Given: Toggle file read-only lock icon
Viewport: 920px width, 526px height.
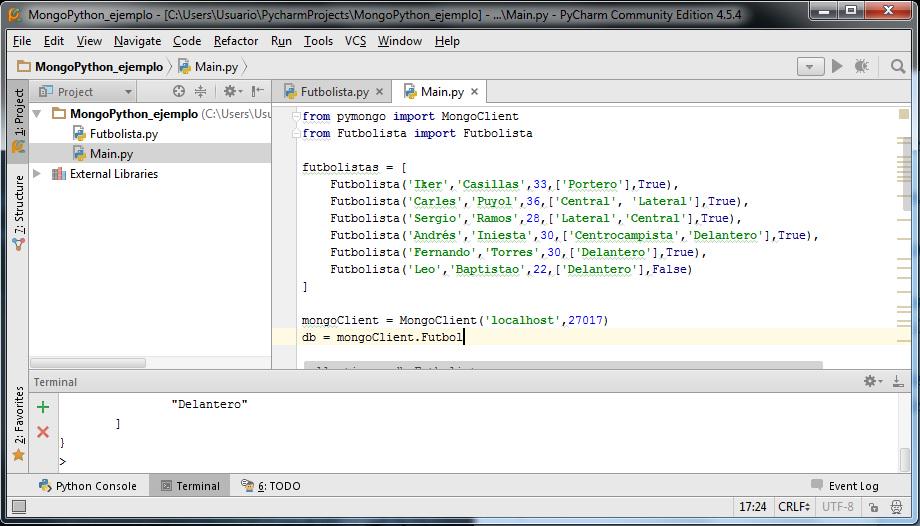Looking at the screenshot, I should click(x=874, y=507).
